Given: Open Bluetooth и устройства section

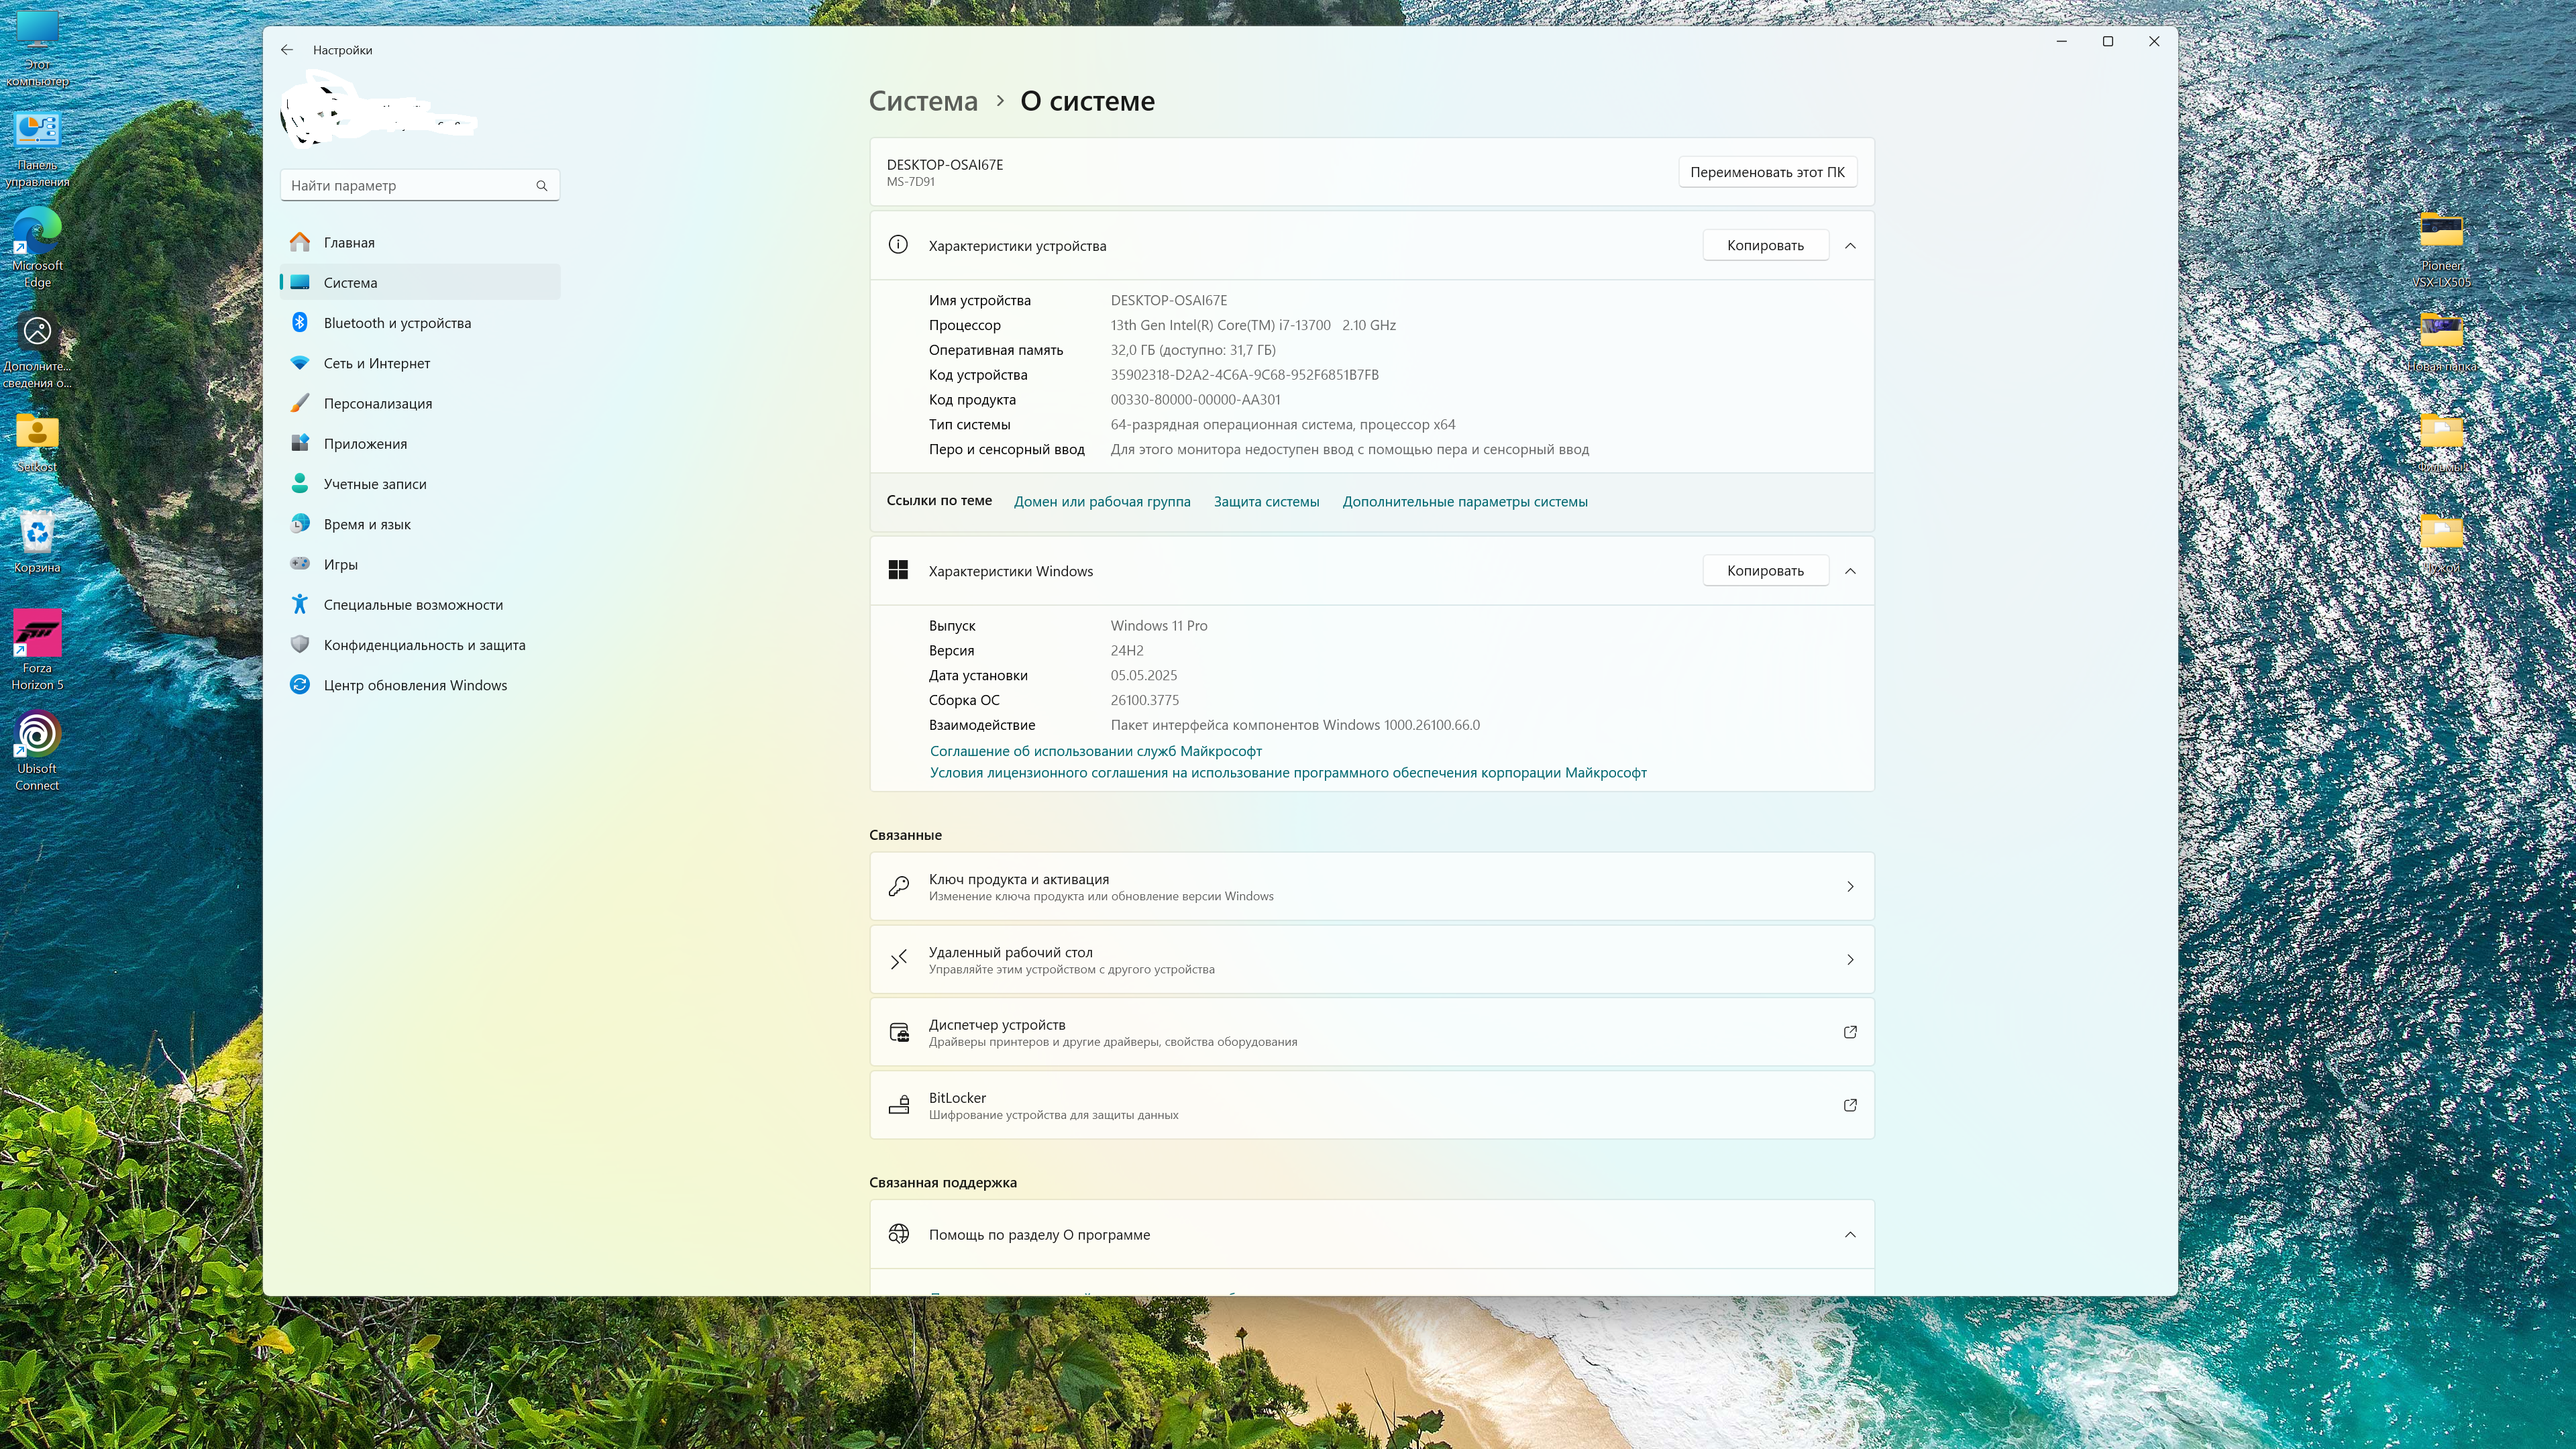Looking at the screenshot, I should tap(420, 322).
